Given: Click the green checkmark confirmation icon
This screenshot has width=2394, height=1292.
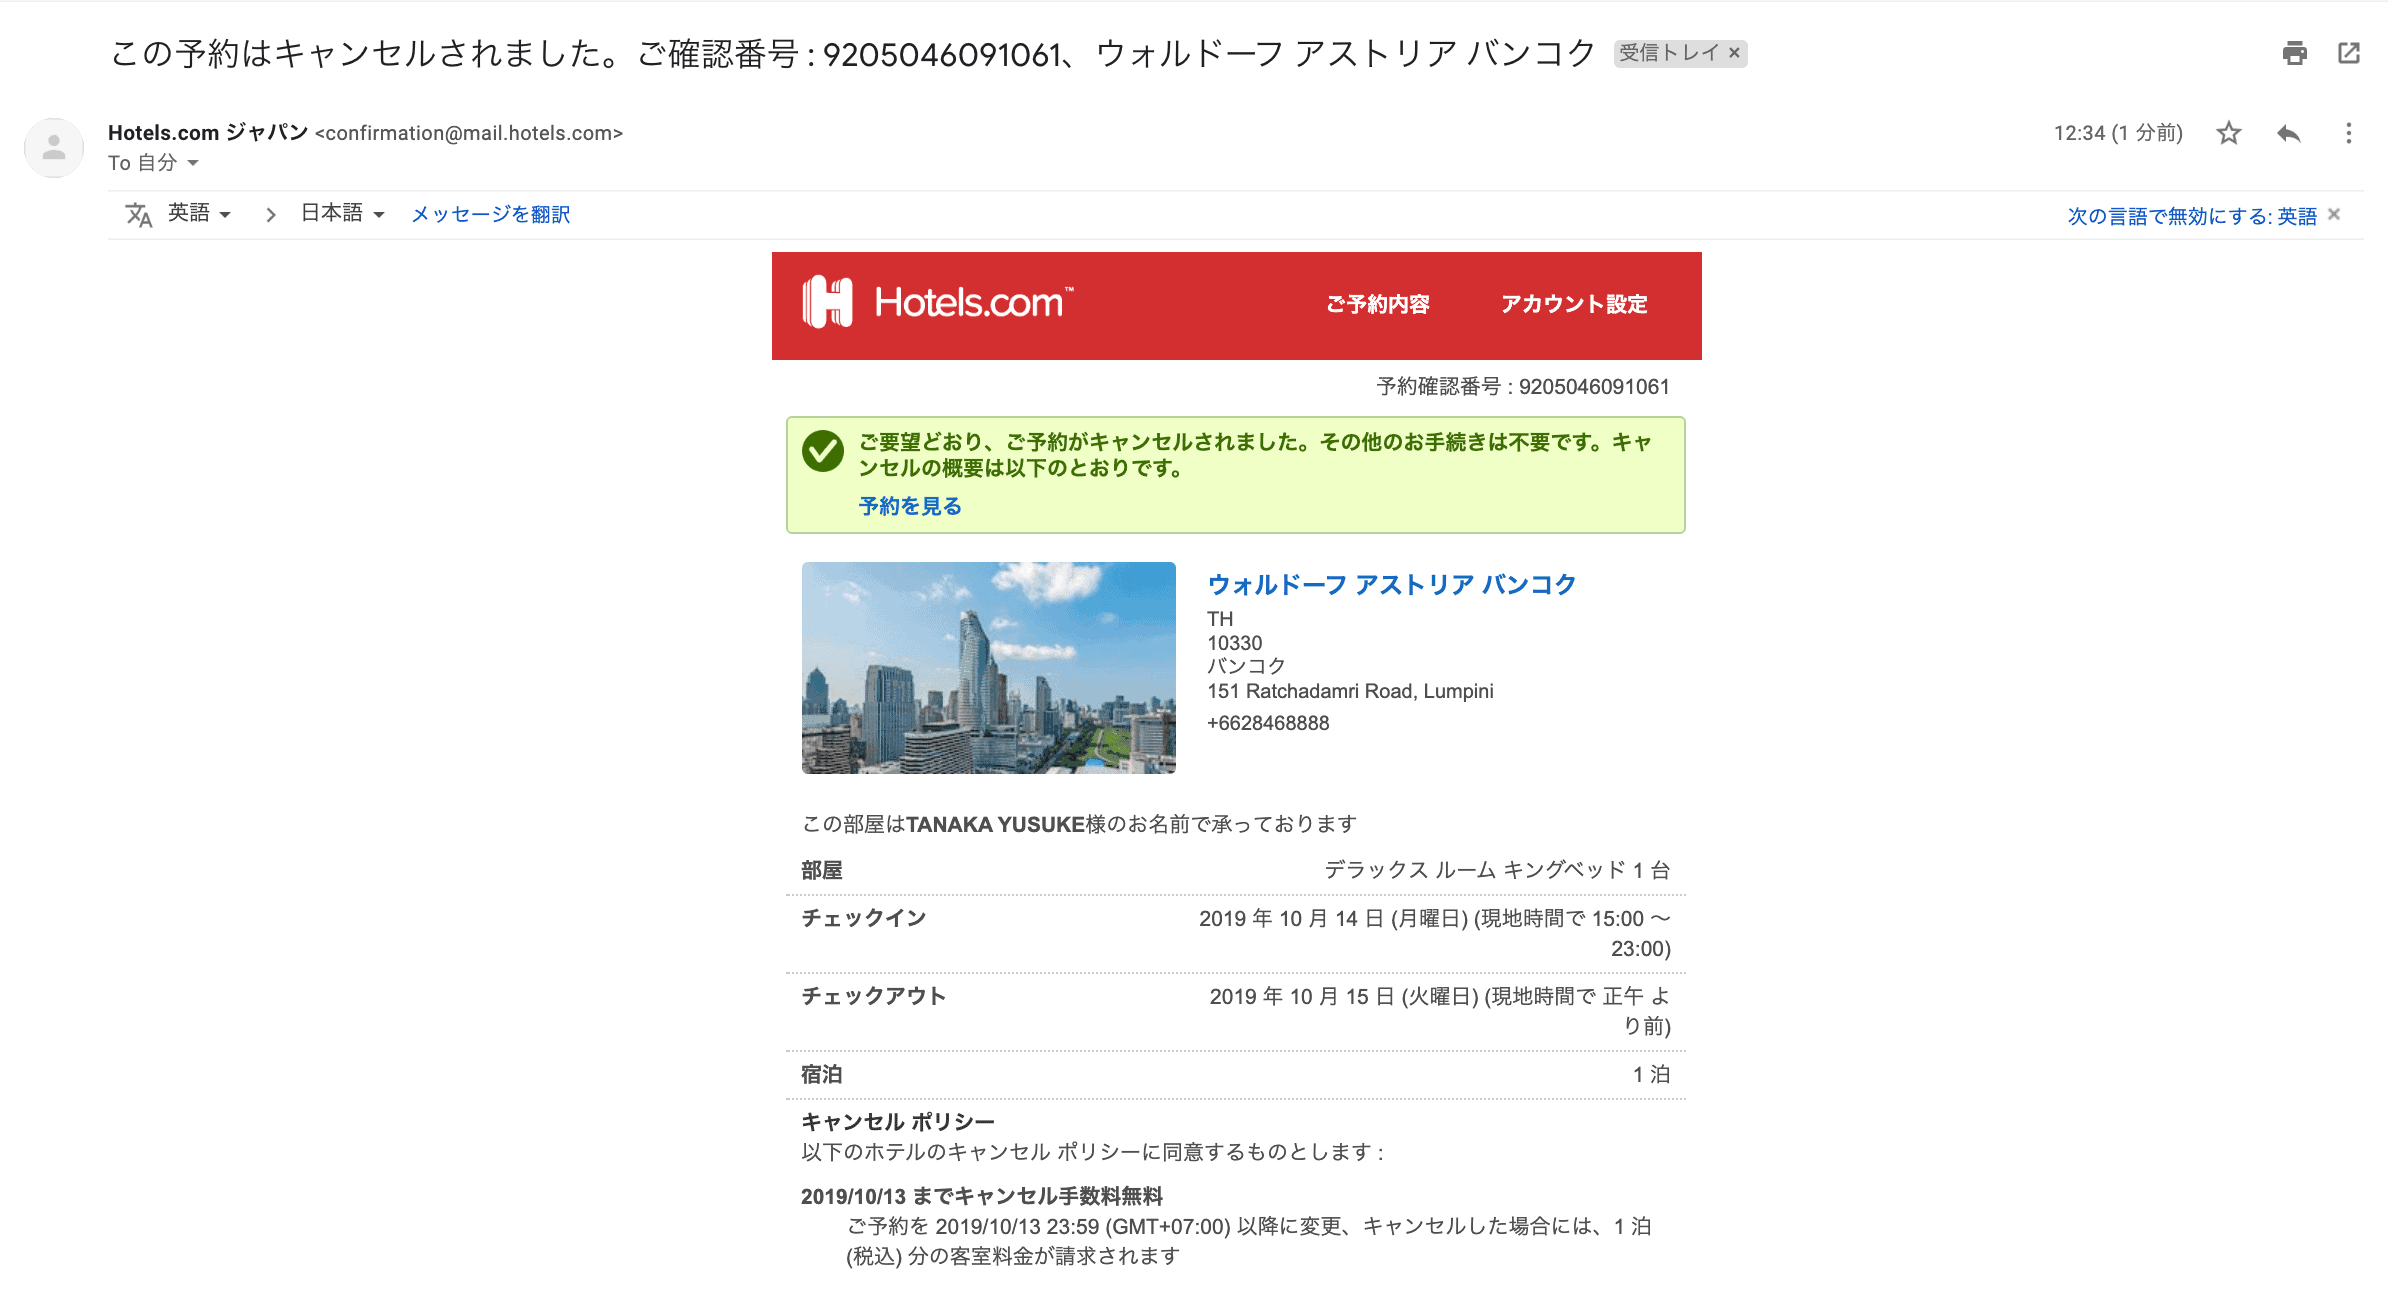Looking at the screenshot, I should point(823,451).
